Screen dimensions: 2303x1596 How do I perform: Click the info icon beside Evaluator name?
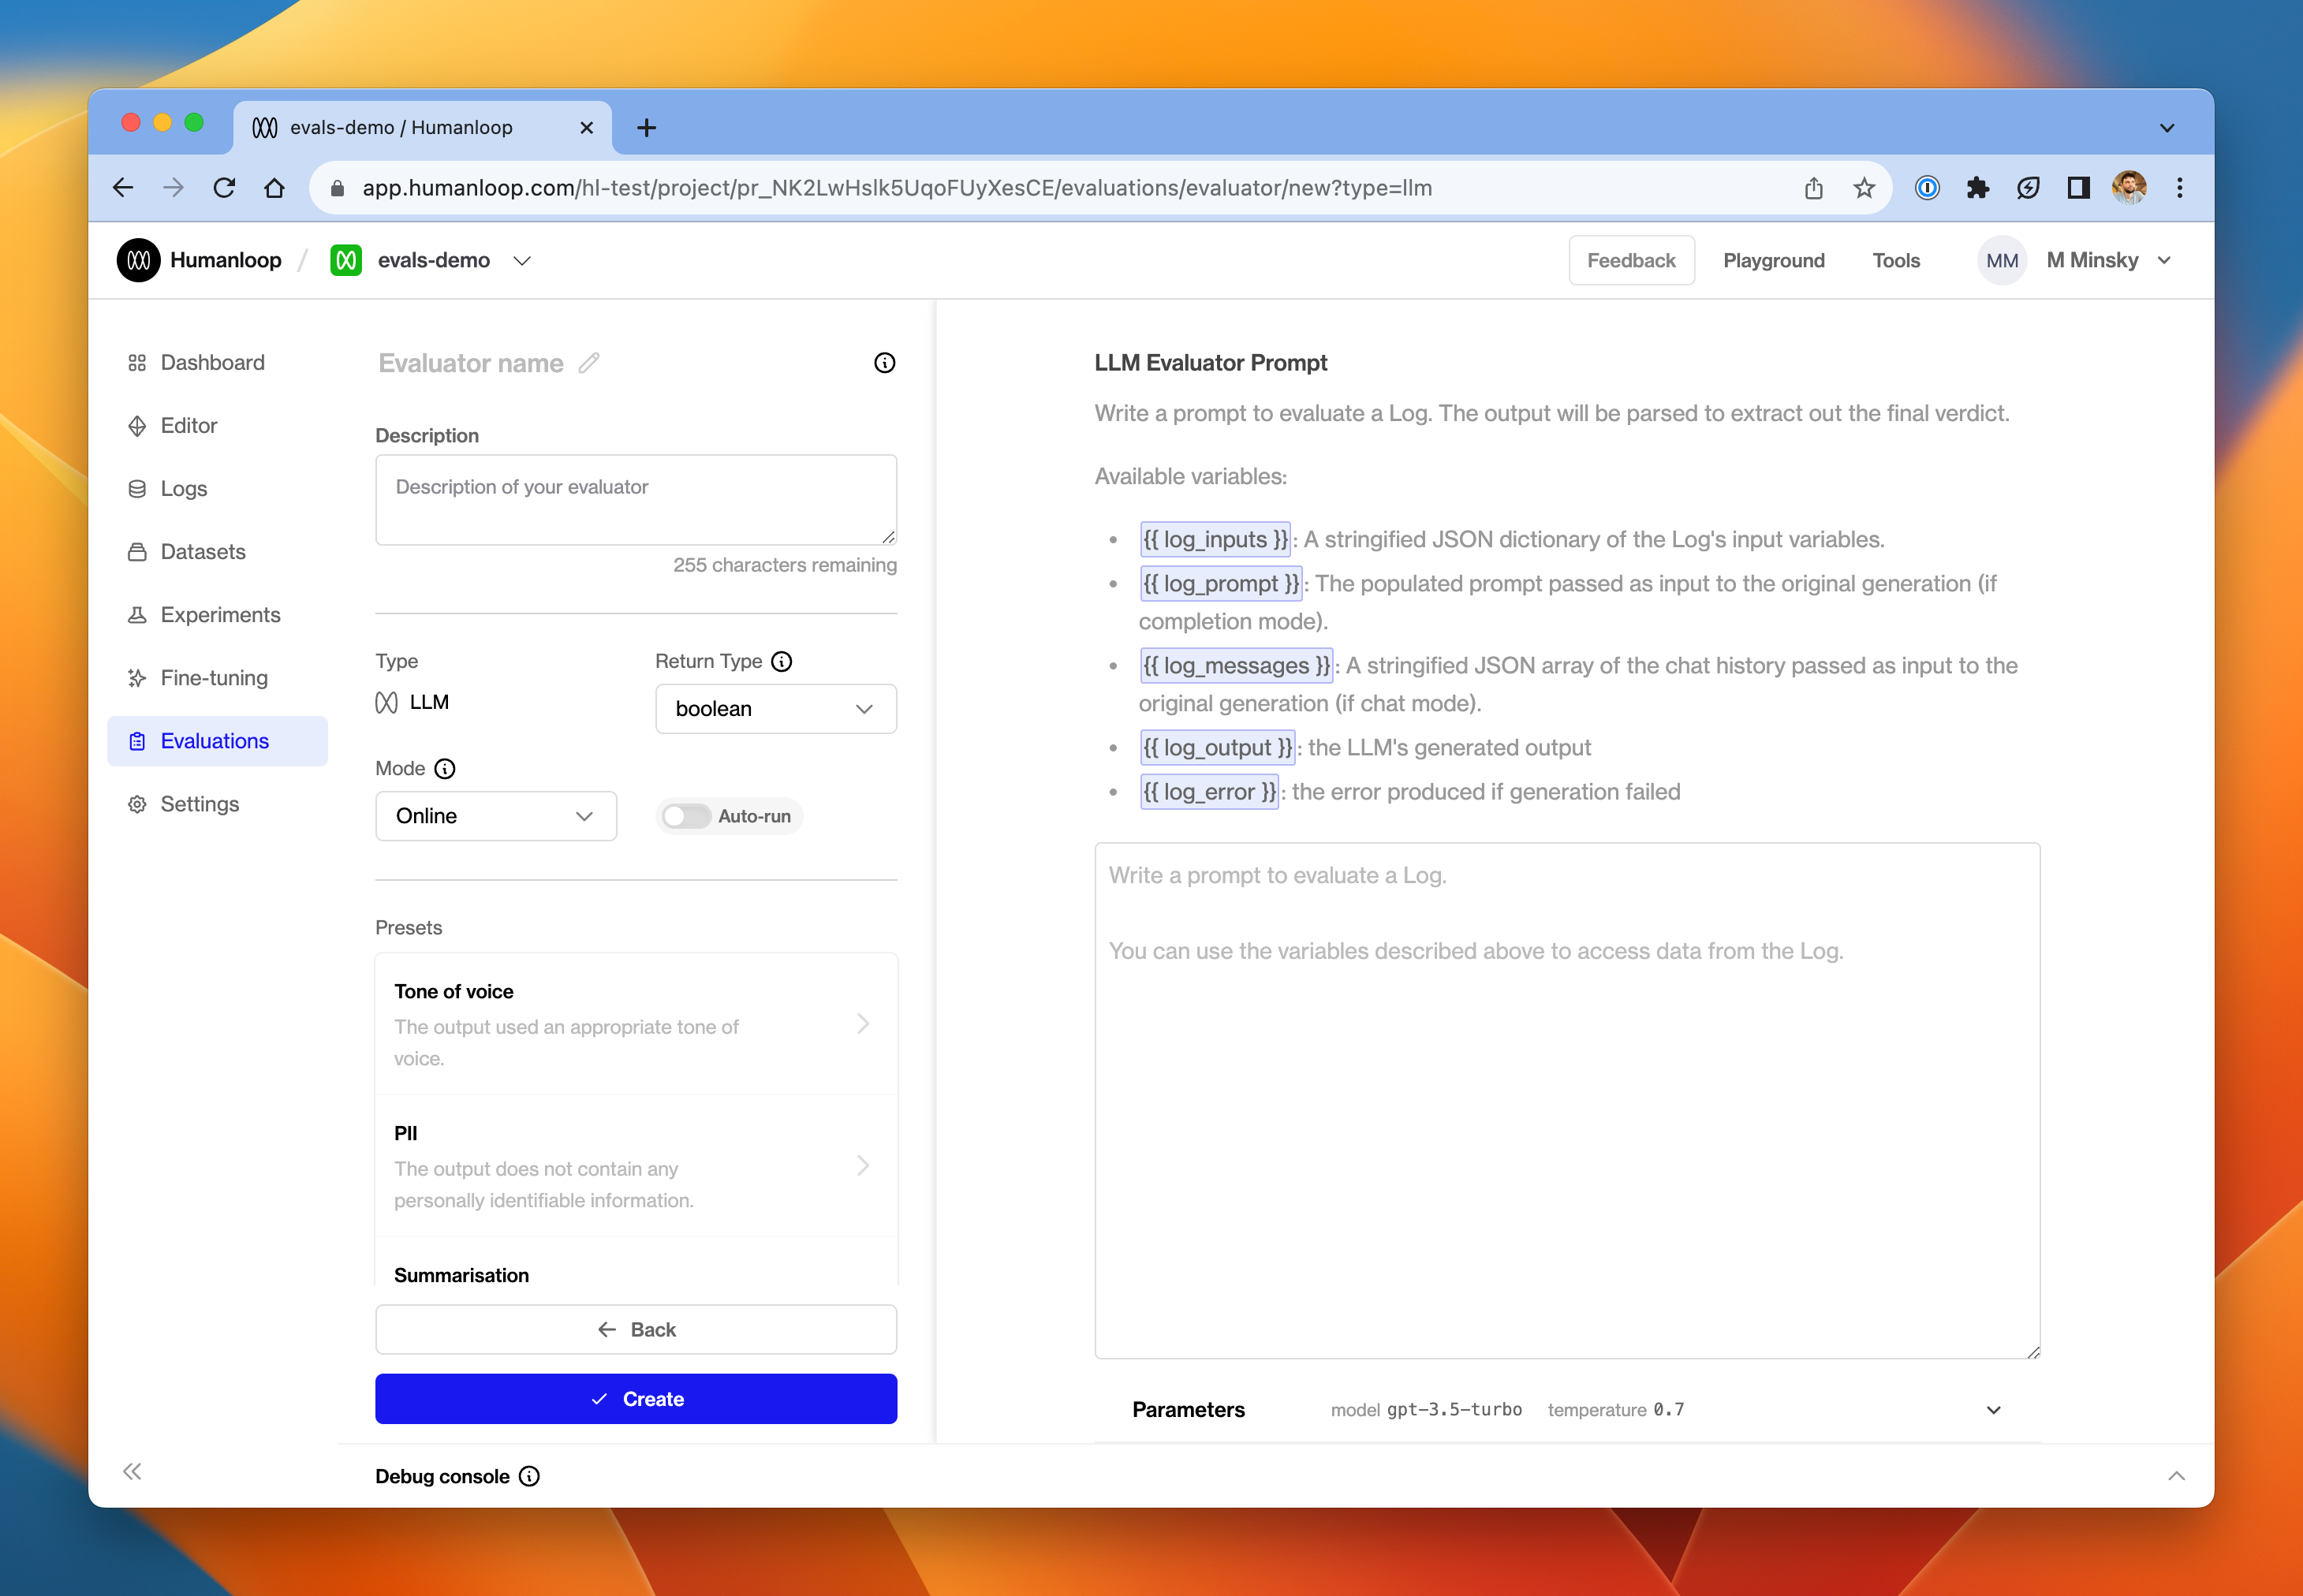pyautogui.click(x=884, y=363)
